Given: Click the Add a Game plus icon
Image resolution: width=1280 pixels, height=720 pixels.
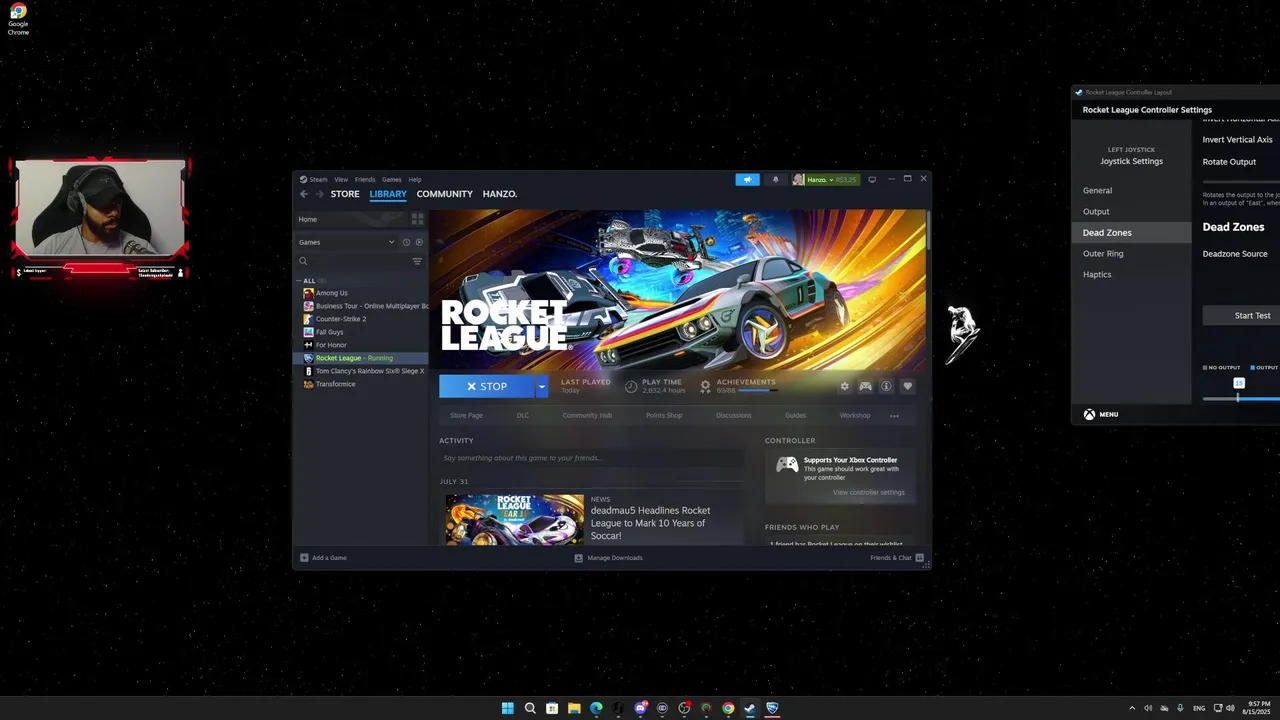Looking at the screenshot, I should coord(304,558).
